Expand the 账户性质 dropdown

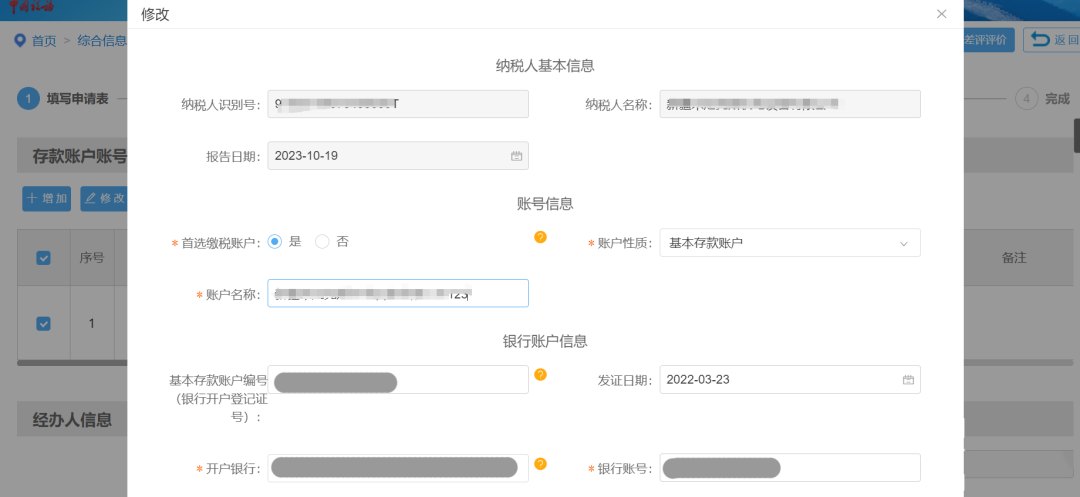pyautogui.click(x=790, y=243)
